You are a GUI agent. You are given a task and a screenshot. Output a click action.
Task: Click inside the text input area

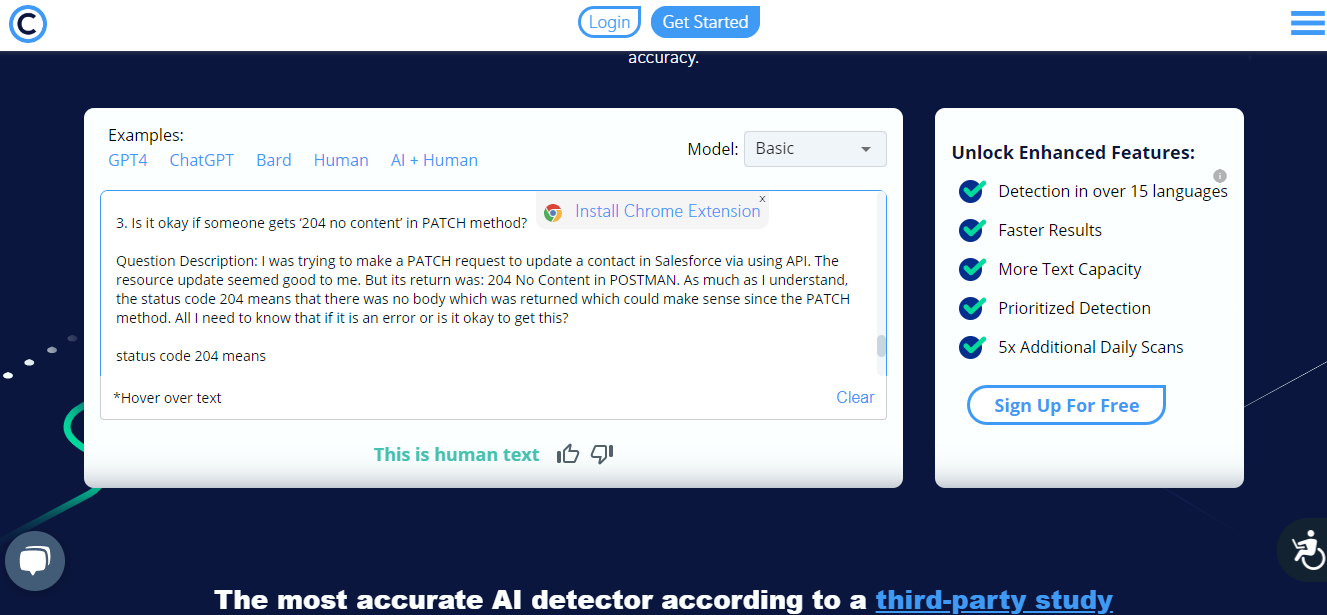pyautogui.click(x=488, y=285)
